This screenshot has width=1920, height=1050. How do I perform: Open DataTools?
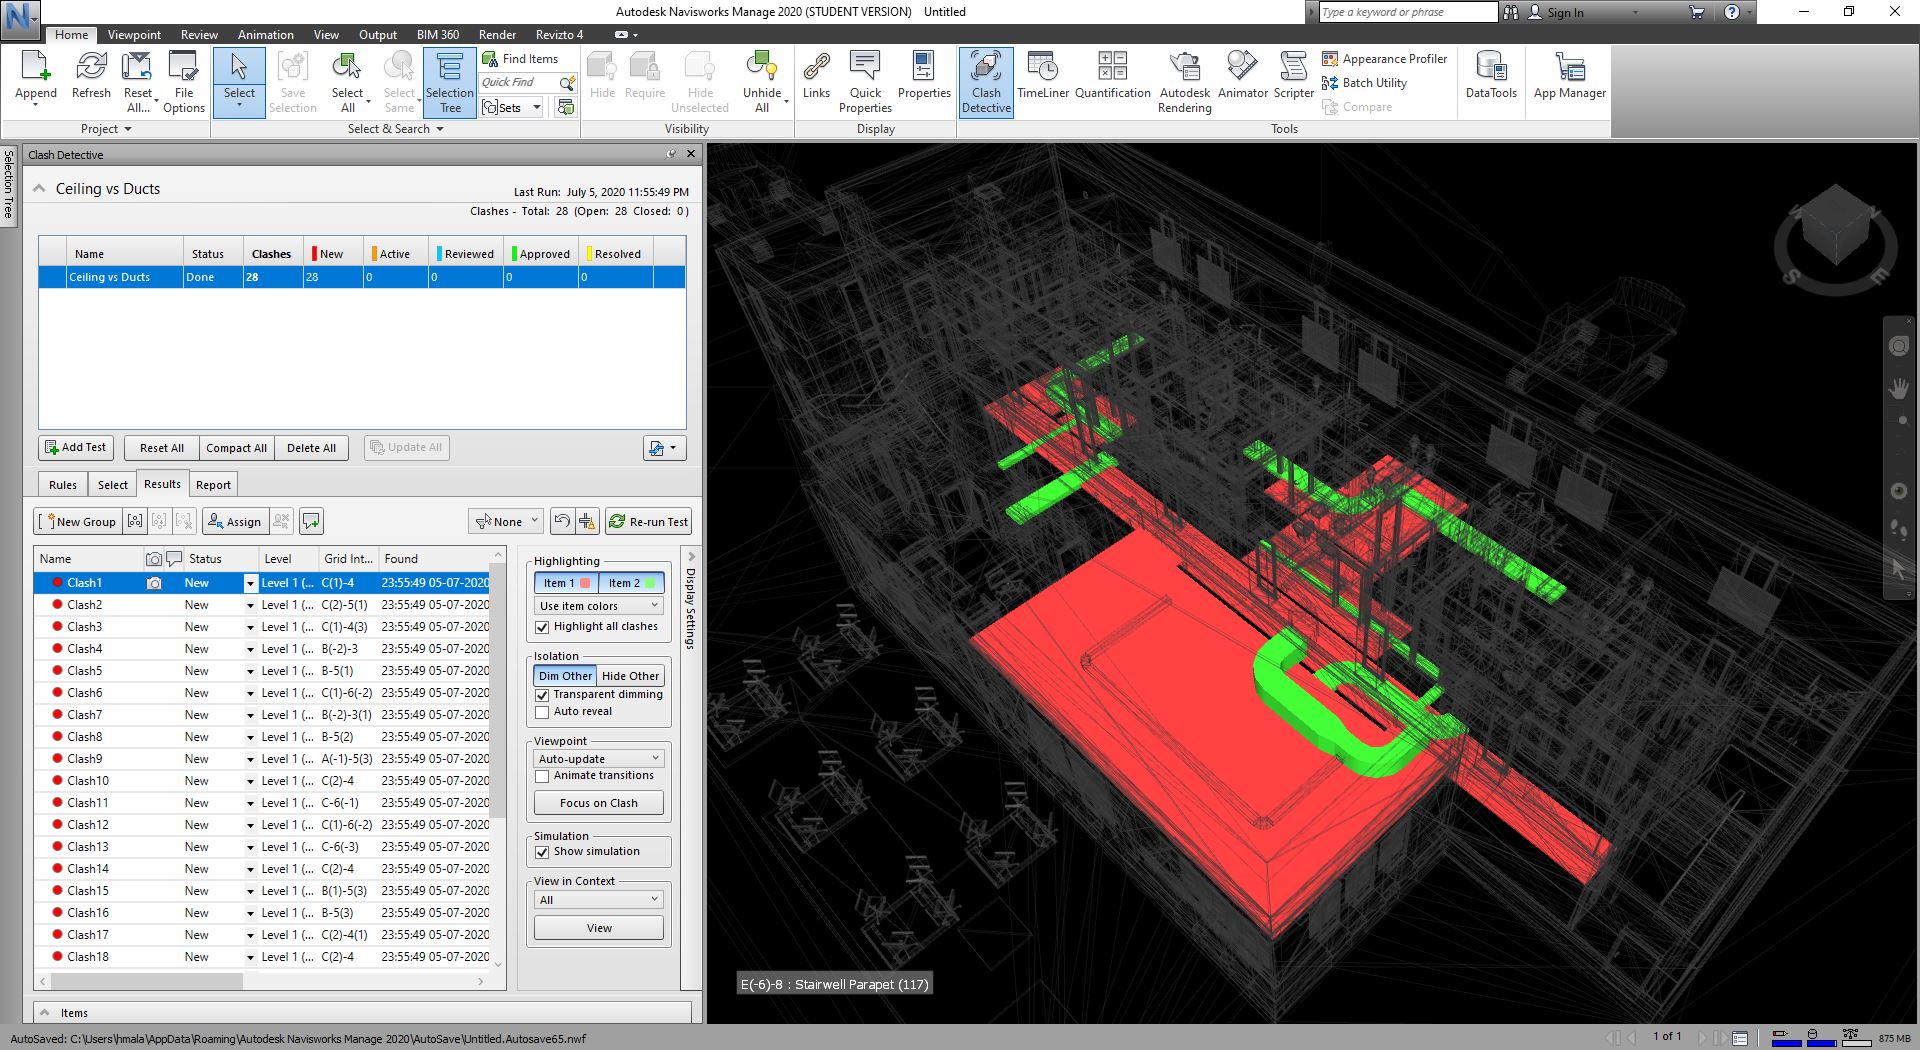[x=1491, y=78]
